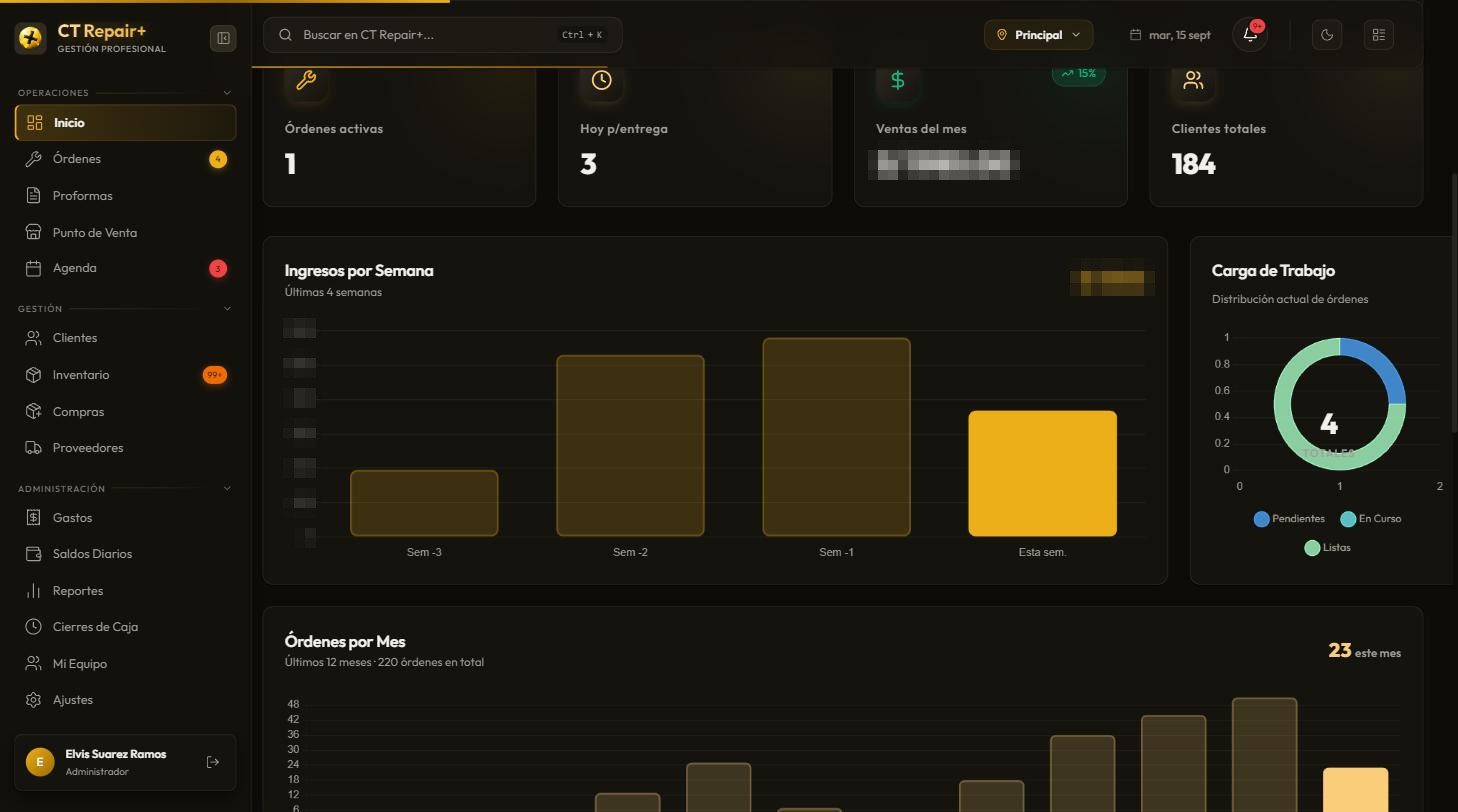Open Cierres de Caja

click(126, 627)
